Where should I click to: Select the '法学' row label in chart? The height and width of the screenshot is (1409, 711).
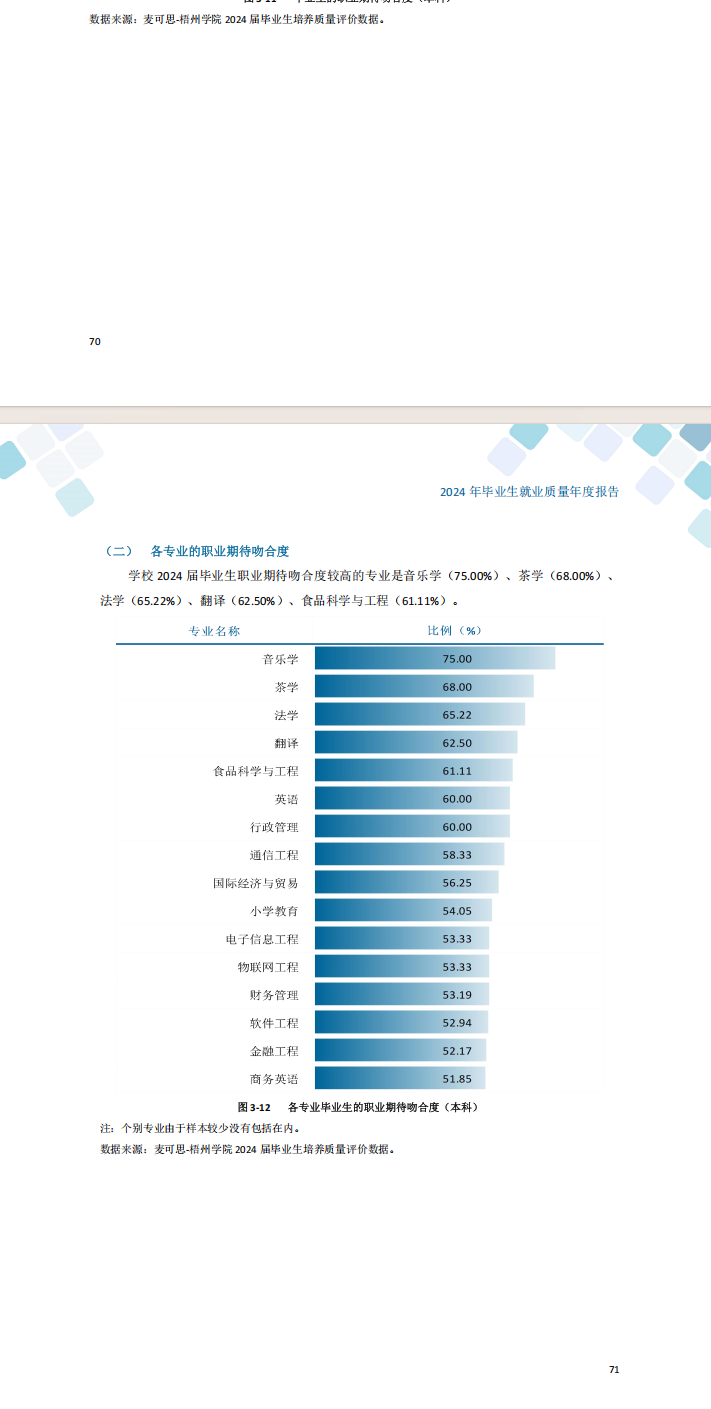point(286,715)
